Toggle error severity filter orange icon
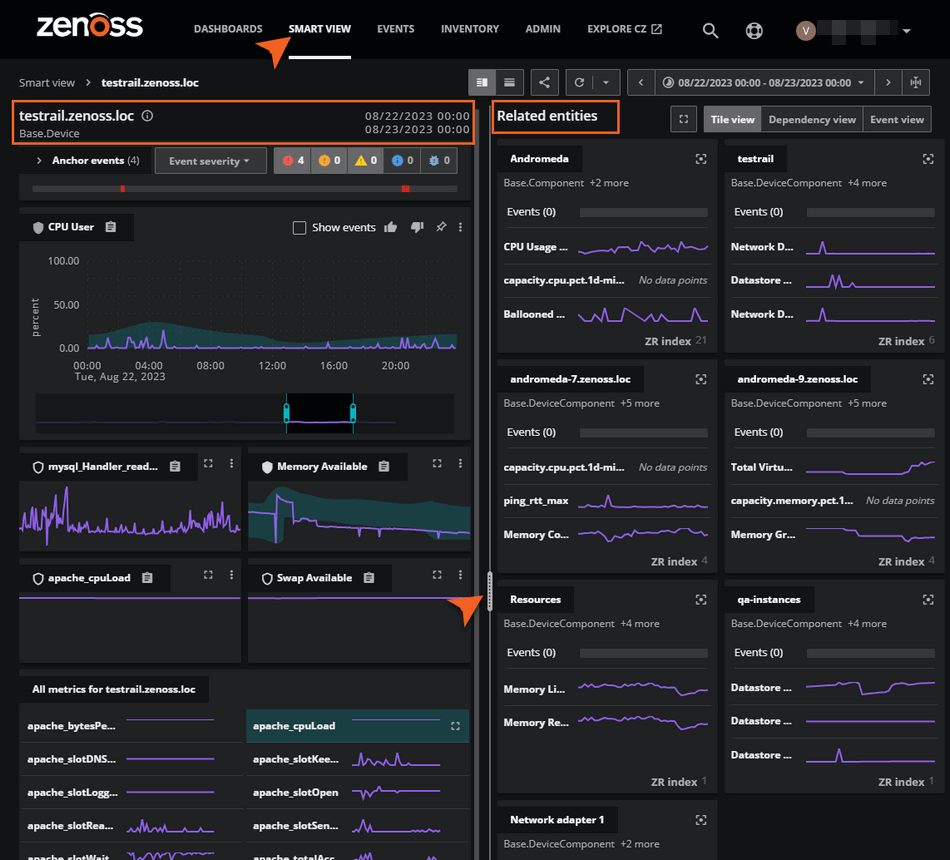This screenshot has width=950, height=860. (329, 161)
